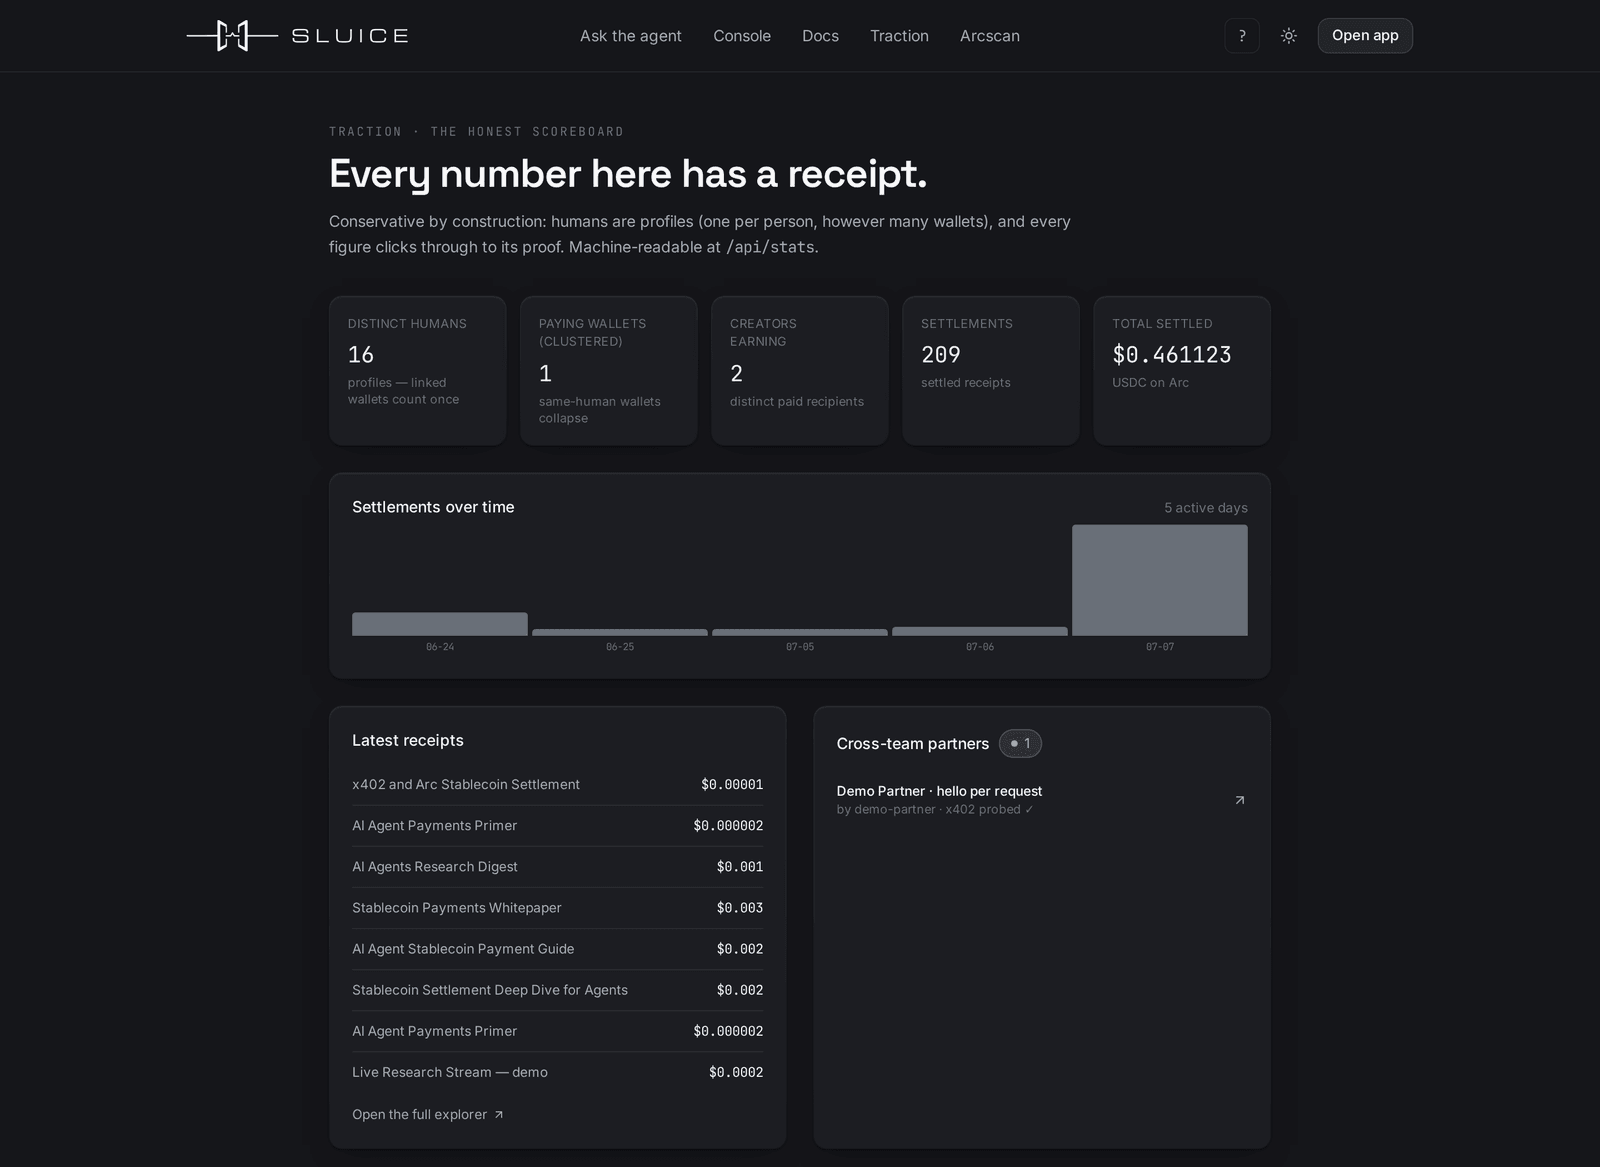The image size is (1600, 1167).
Task: Click the 06-25 settlements bar
Action: click(620, 632)
